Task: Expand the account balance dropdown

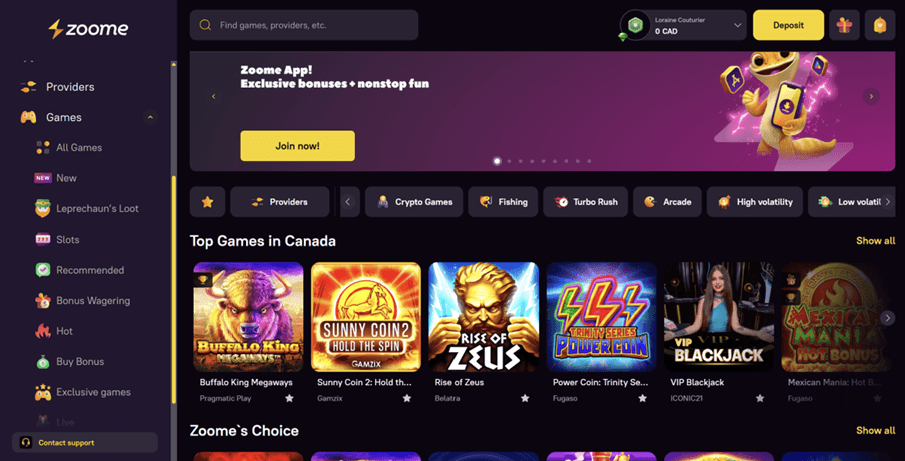Action: (737, 25)
